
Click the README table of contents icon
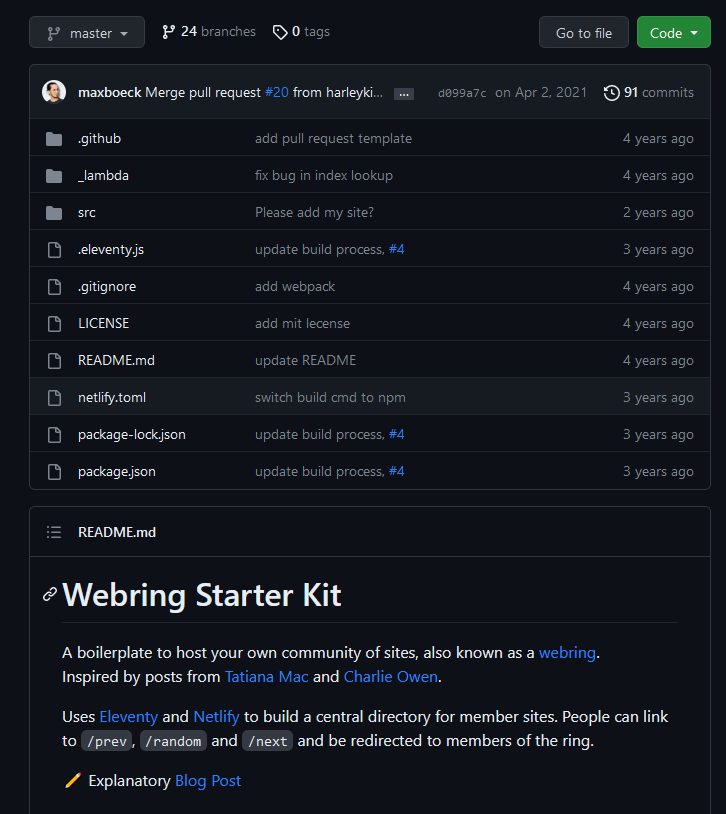[54, 533]
